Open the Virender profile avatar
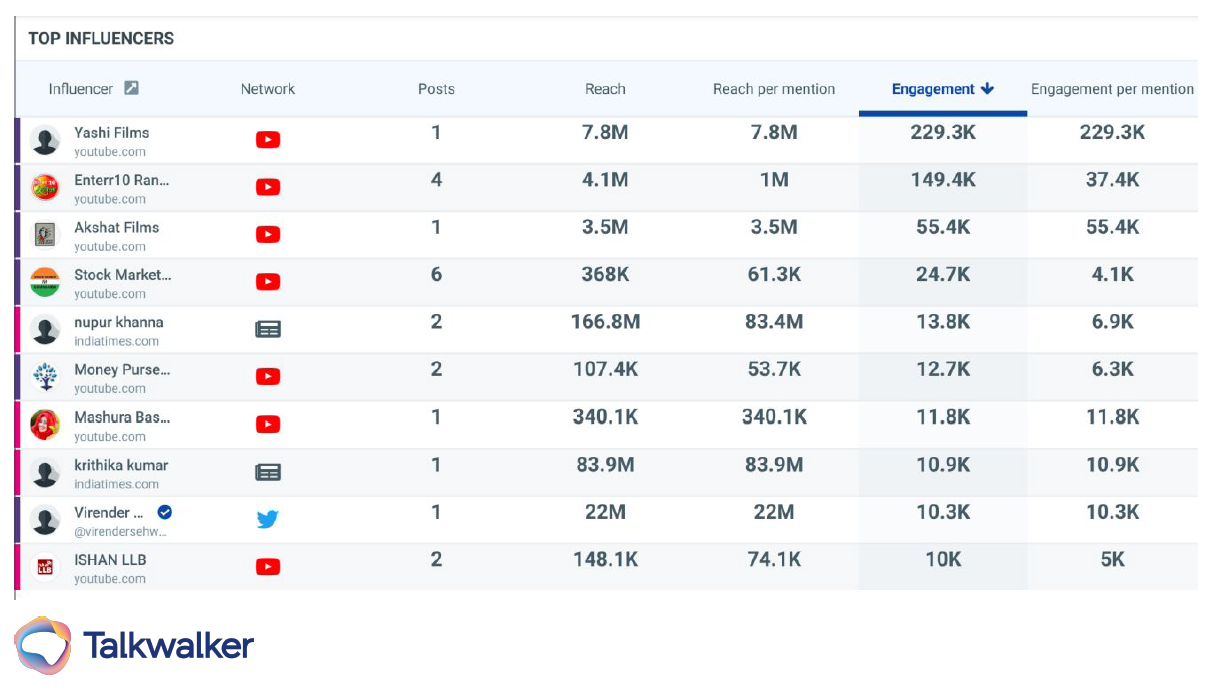 click(45, 520)
